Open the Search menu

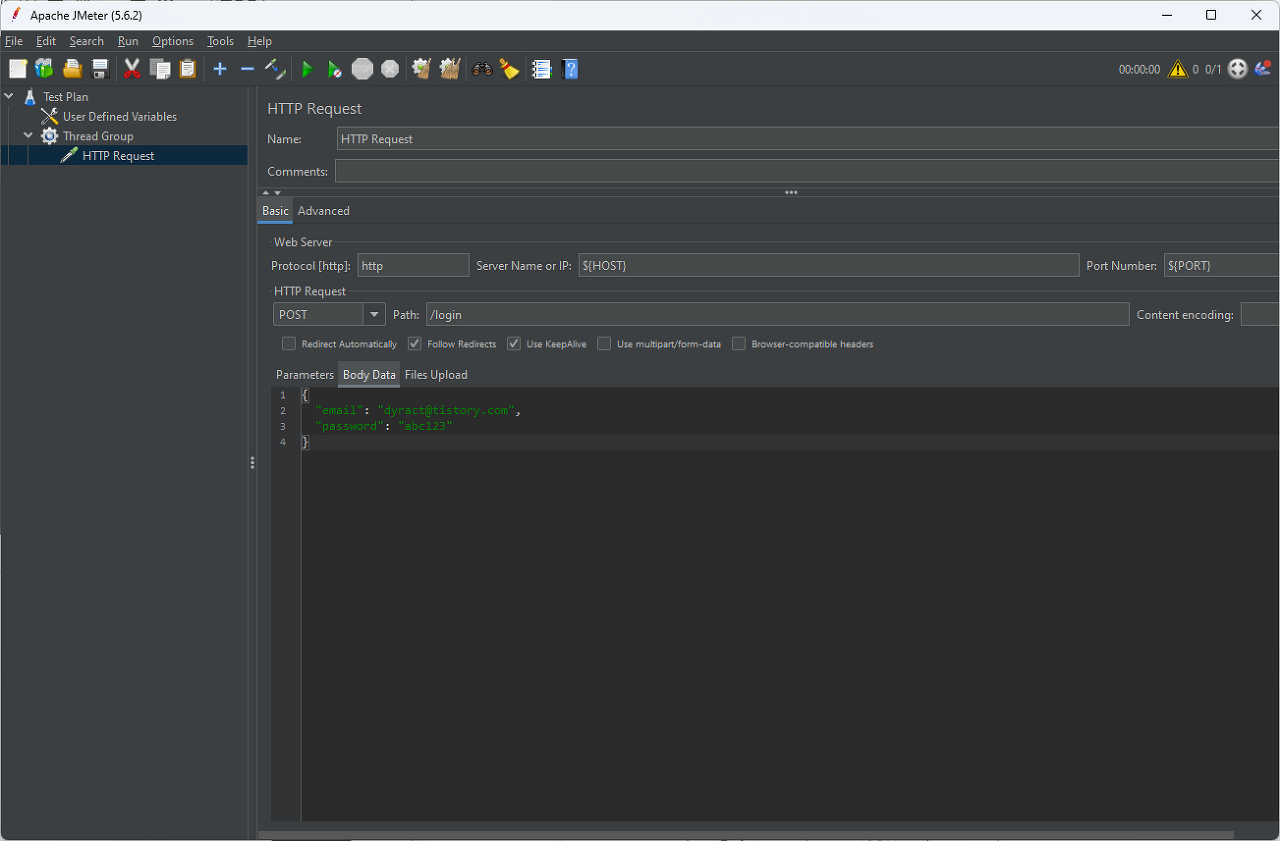(87, 41)
